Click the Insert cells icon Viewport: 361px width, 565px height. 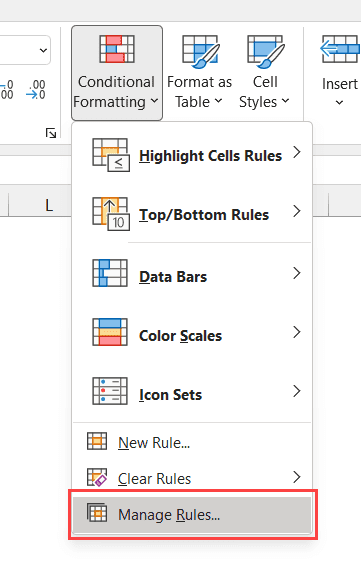340,49
